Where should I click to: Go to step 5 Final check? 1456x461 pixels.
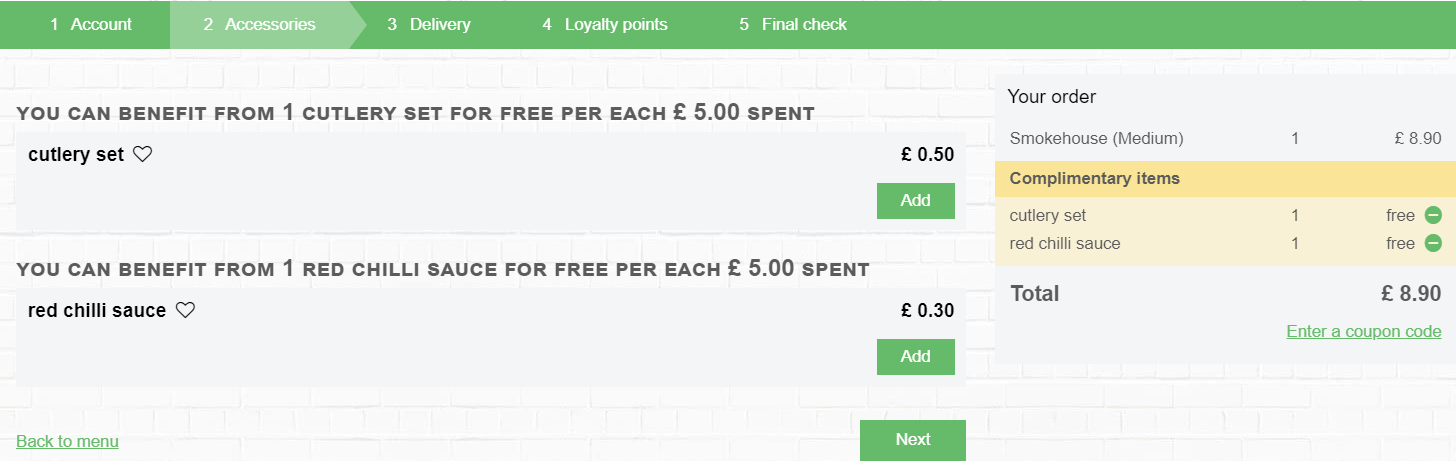point(792,24)
